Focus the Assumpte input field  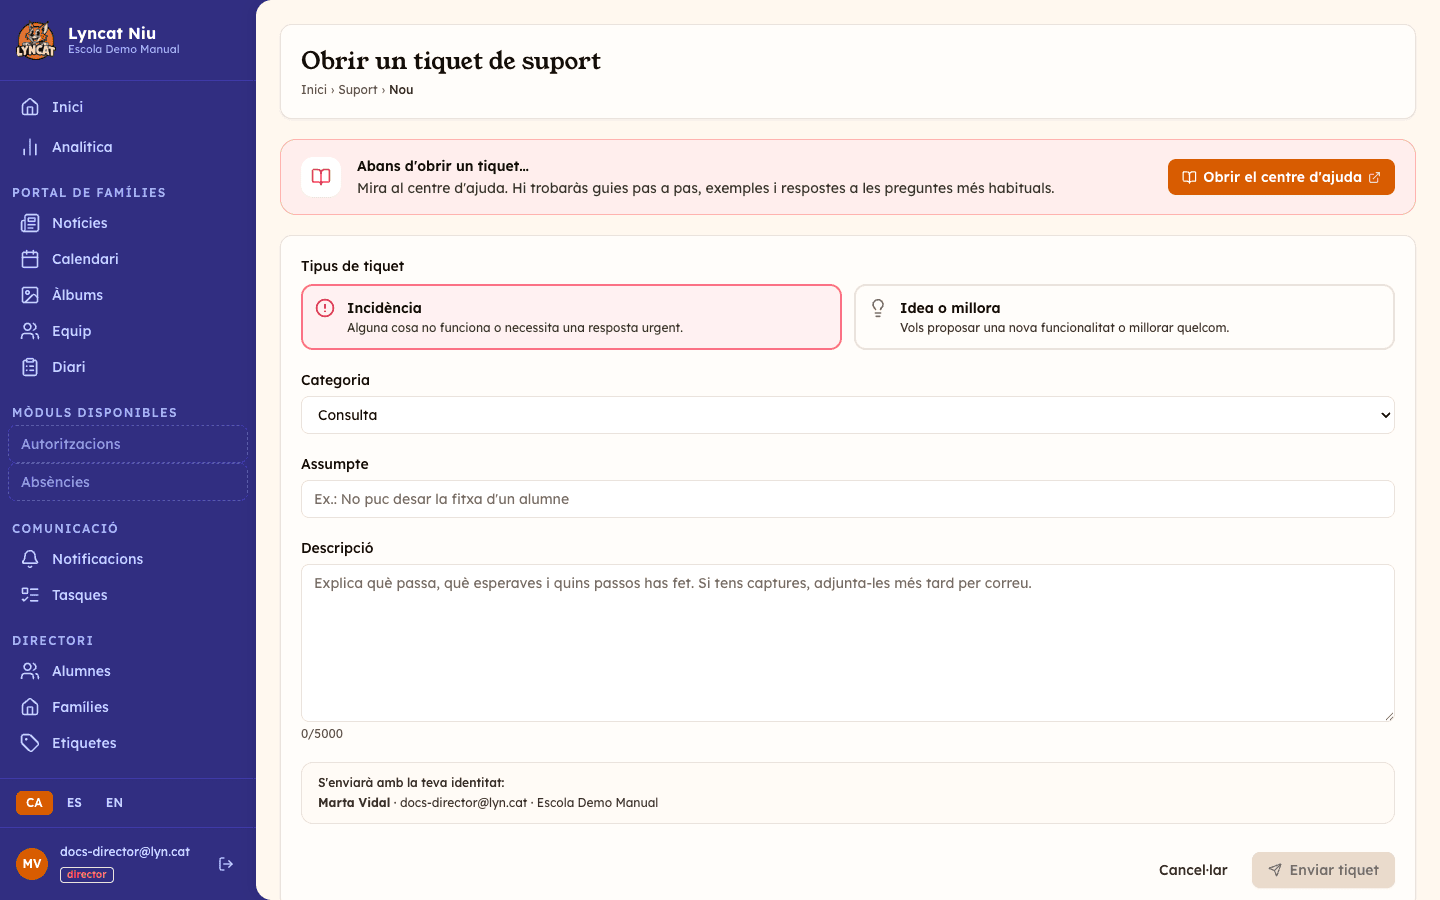(x=848, y=499)
